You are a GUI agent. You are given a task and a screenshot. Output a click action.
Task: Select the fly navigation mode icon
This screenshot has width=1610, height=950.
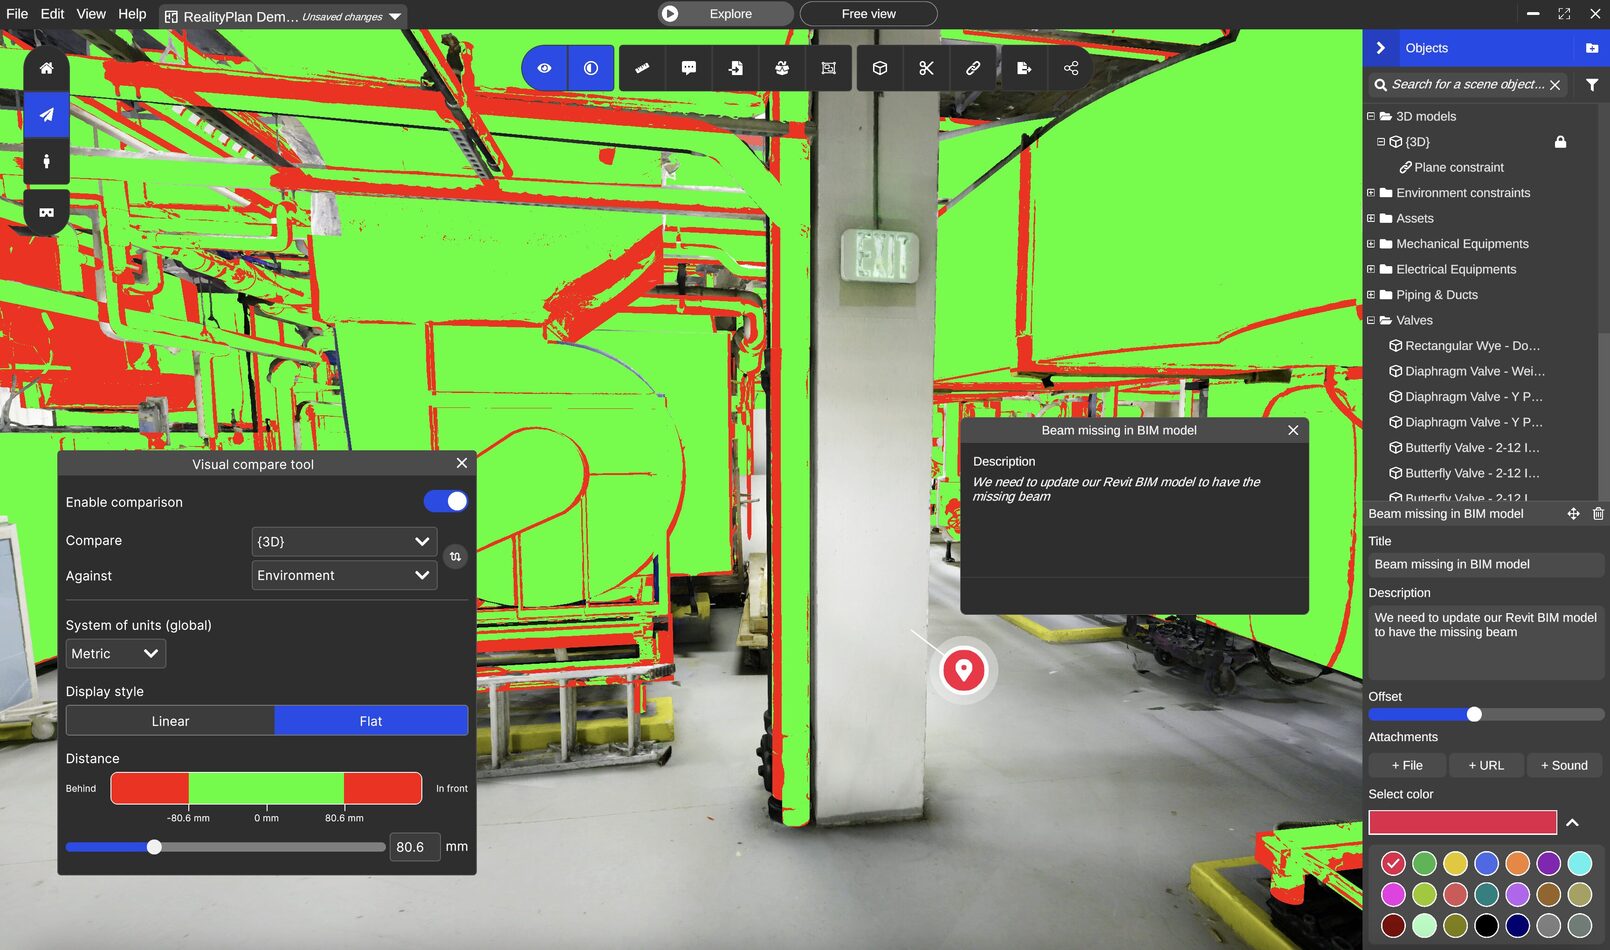(x=46, y=115)
